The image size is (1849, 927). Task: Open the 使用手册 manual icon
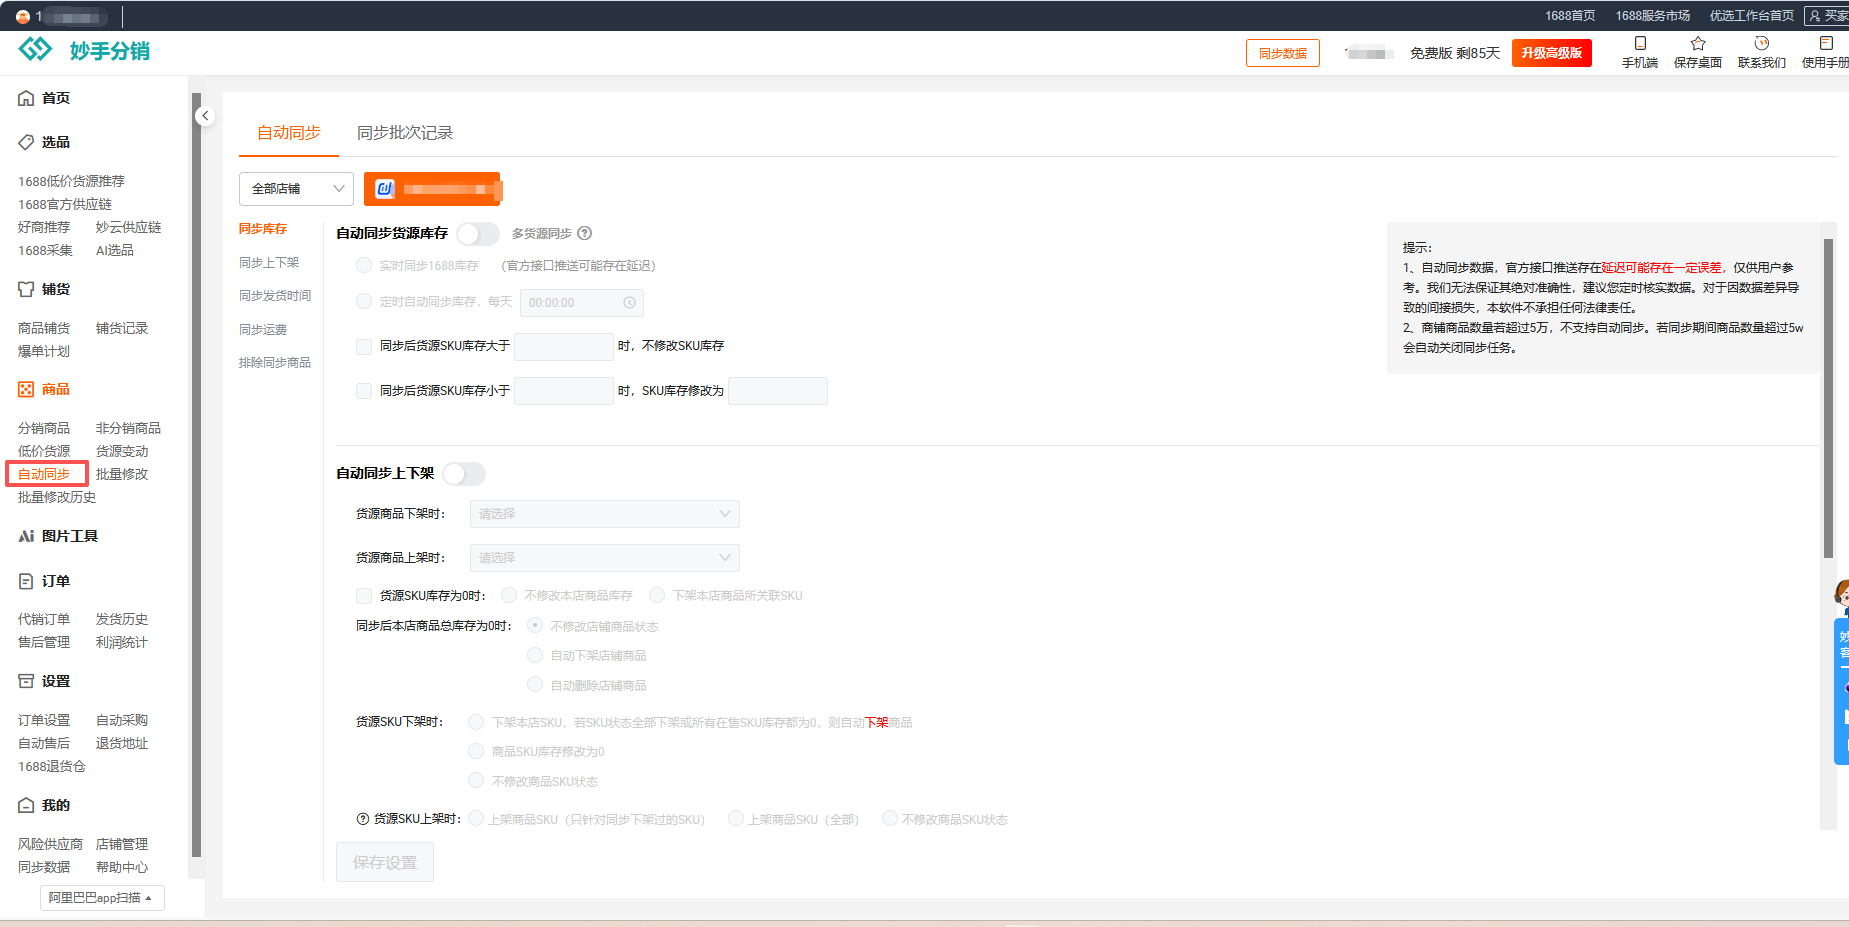(1826, 44)
